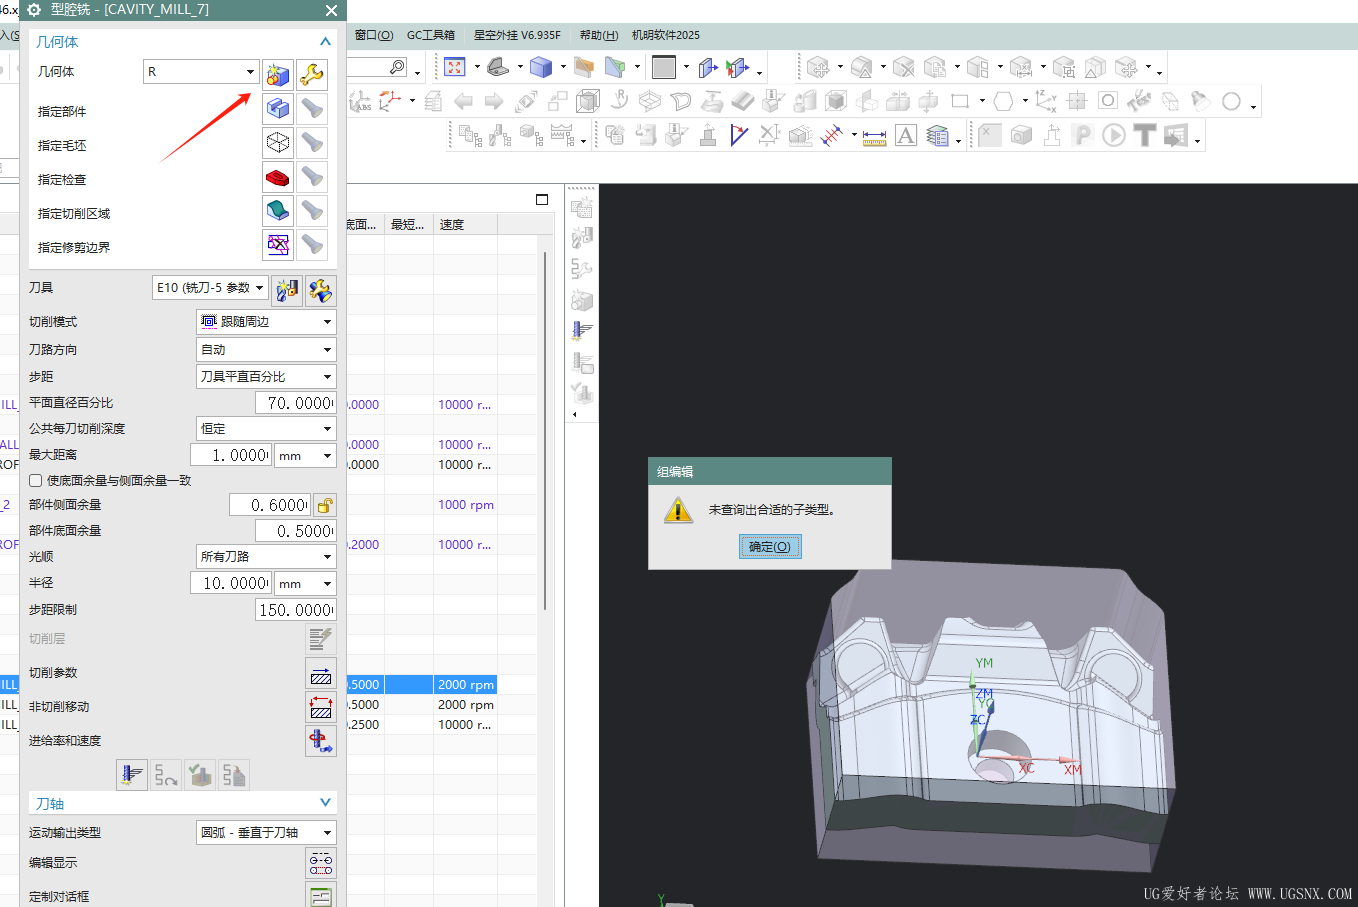Click the generate tool path icon
Image resolution: width=1358 pixels, height=907 pixels.
pos(132,775)
